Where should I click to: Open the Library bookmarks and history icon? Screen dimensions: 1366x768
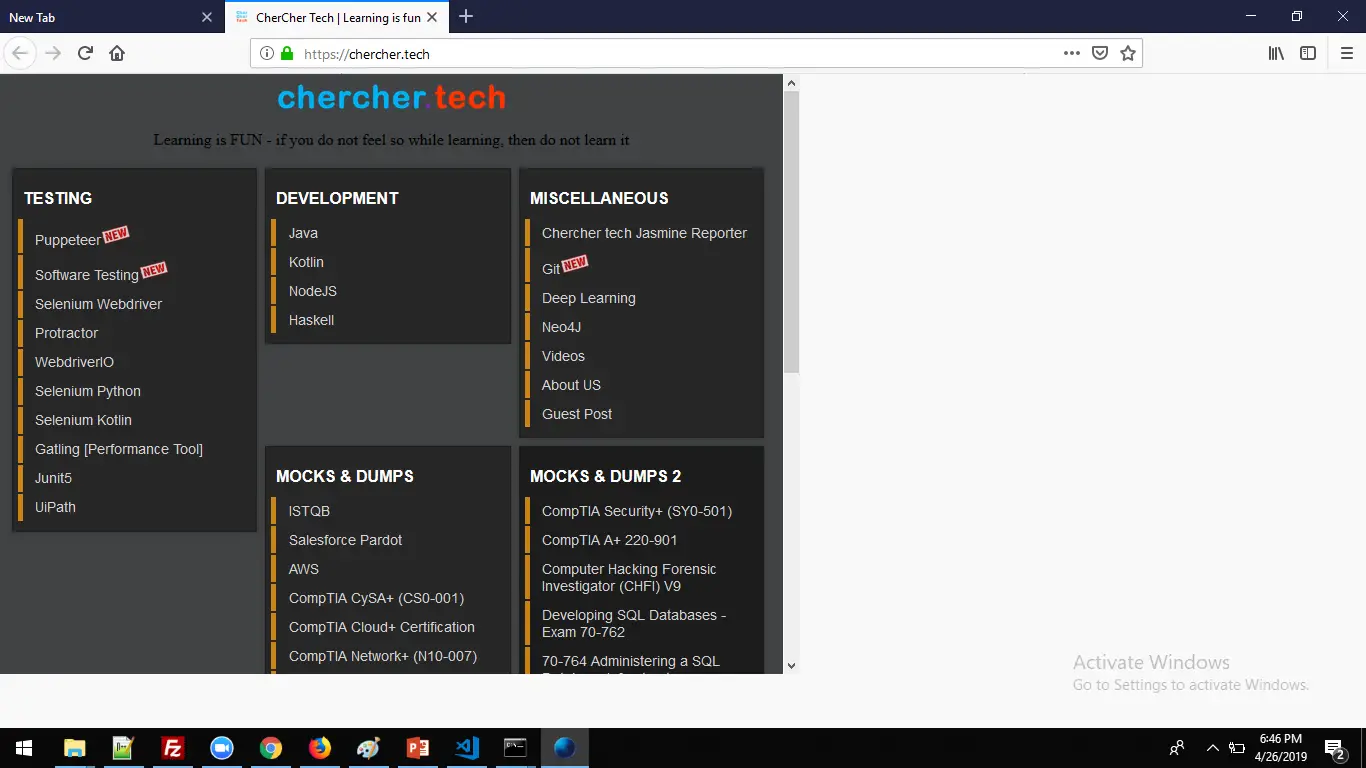click(x=1276, y=54)
